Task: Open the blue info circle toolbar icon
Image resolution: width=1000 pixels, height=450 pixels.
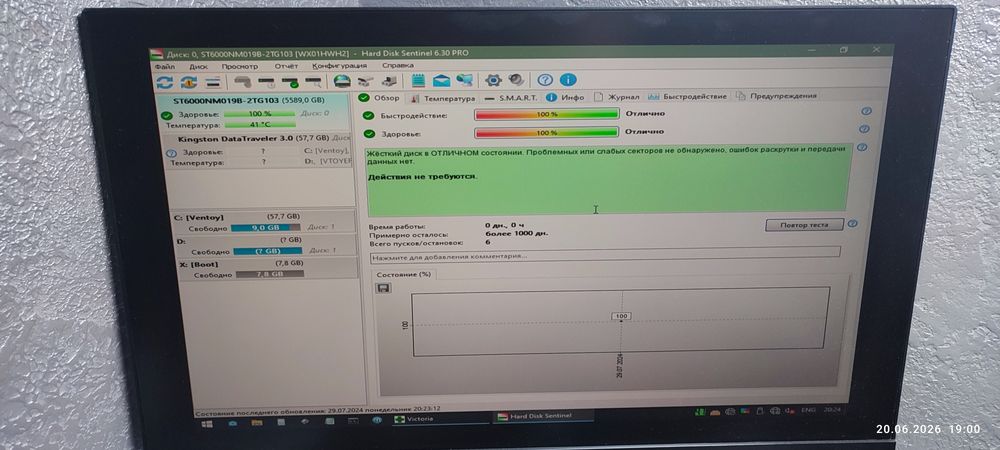Action: 568,80
